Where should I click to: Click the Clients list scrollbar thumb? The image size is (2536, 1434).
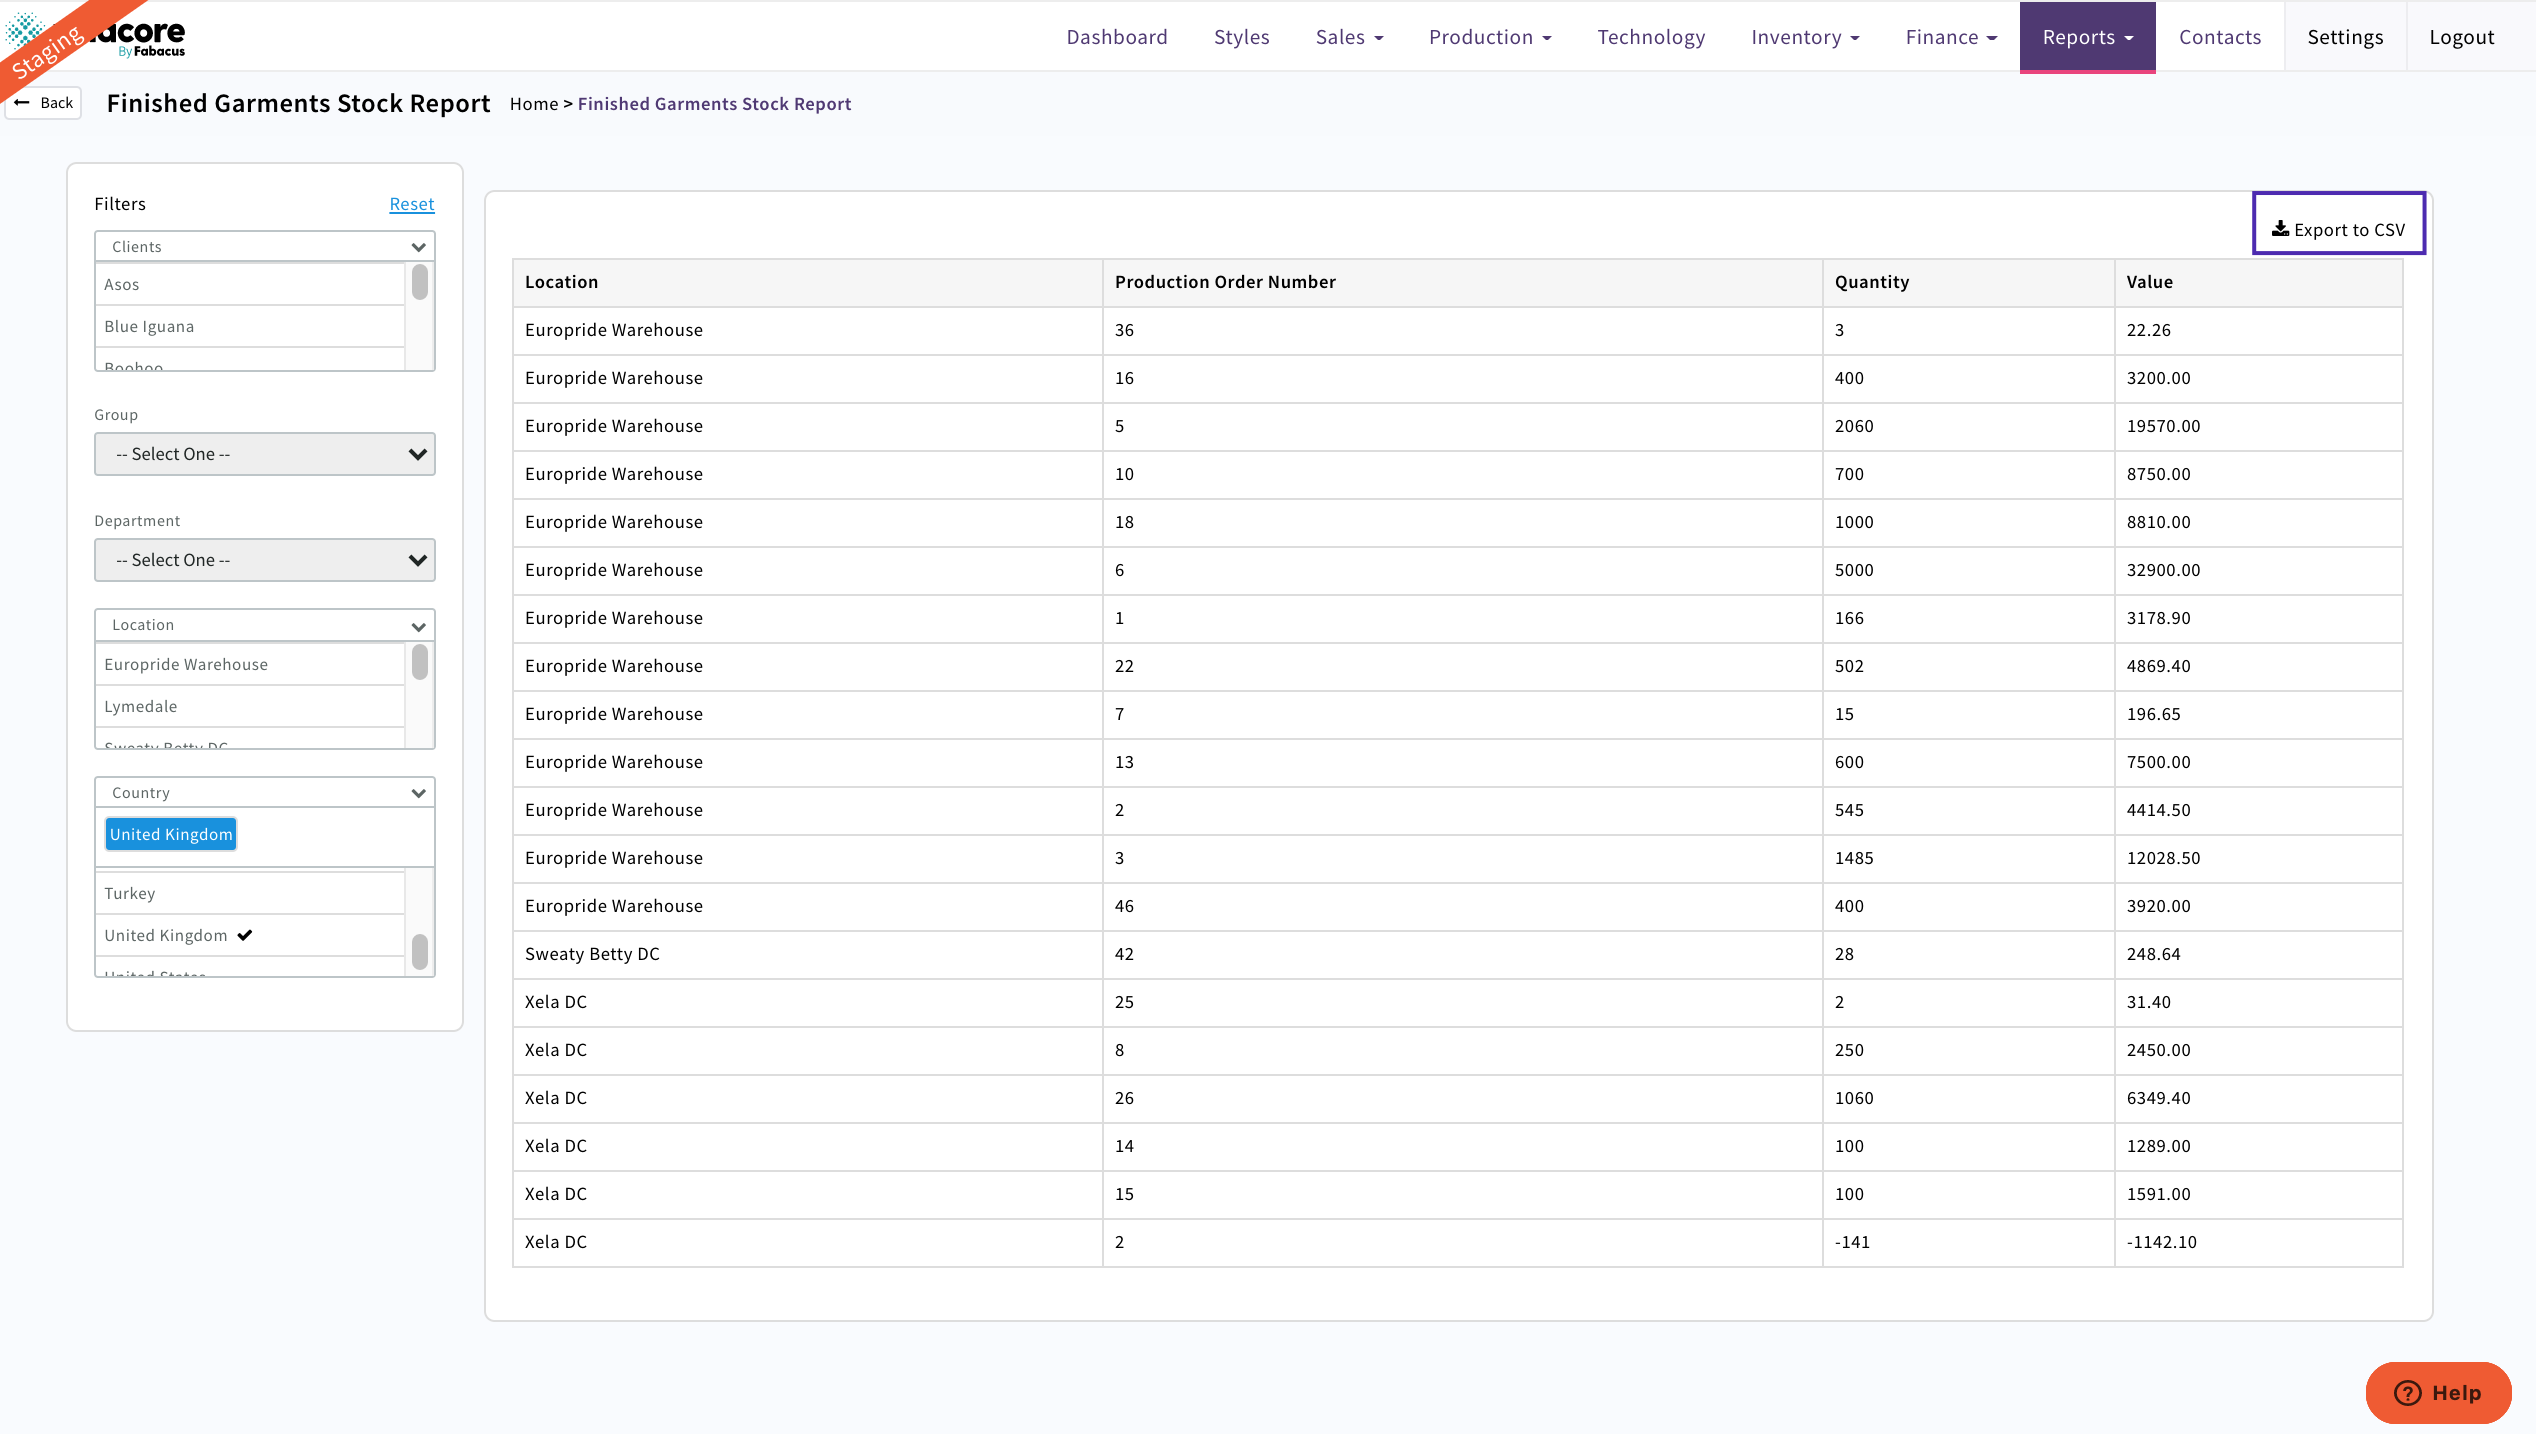420,282
